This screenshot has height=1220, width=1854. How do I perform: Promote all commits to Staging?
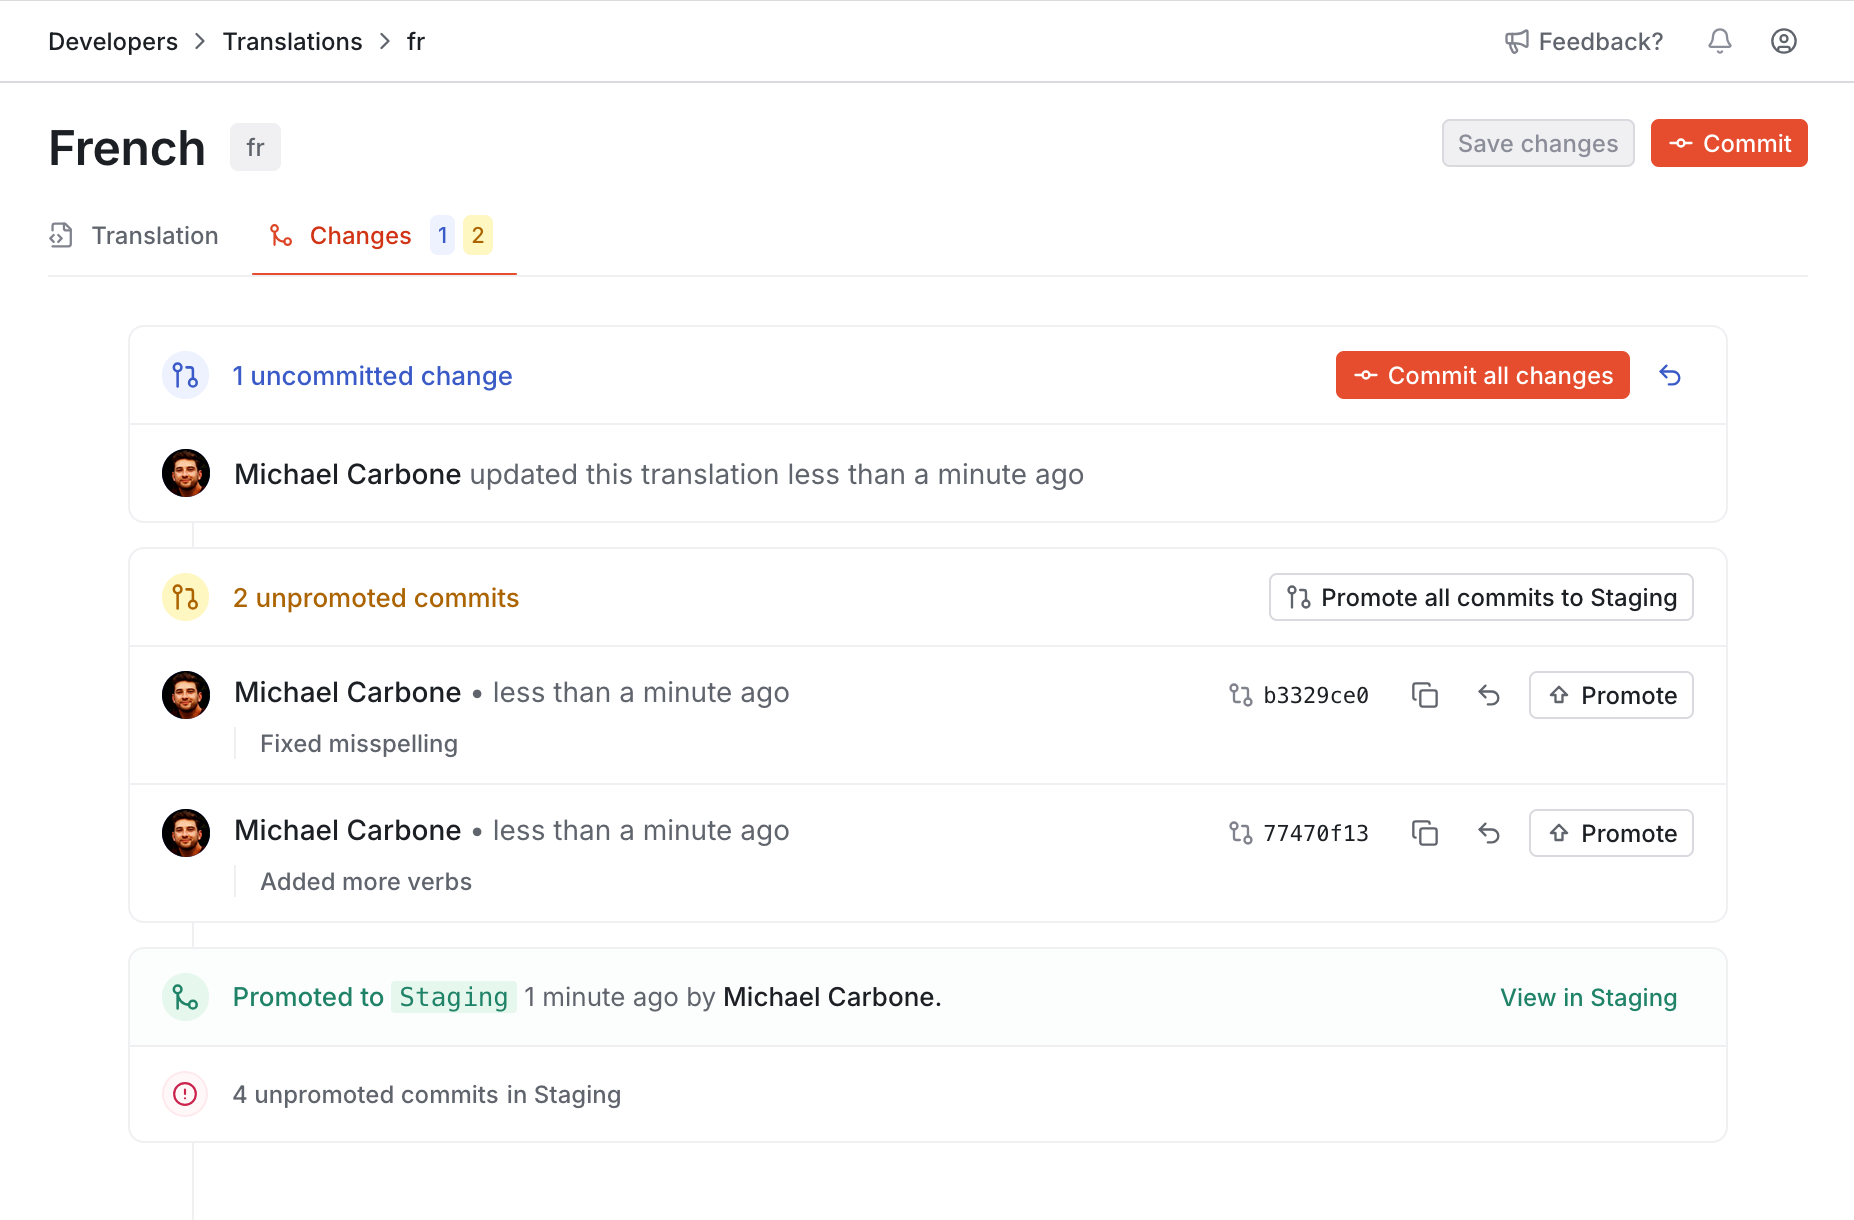click(x=1480, y=597)
